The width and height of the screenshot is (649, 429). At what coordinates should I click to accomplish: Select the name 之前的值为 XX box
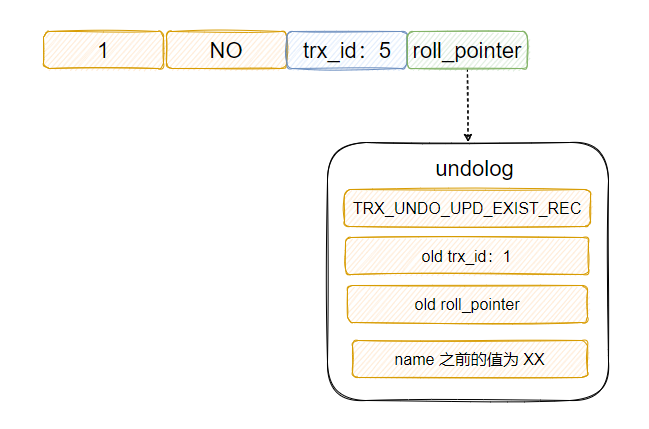click(469, 358)
